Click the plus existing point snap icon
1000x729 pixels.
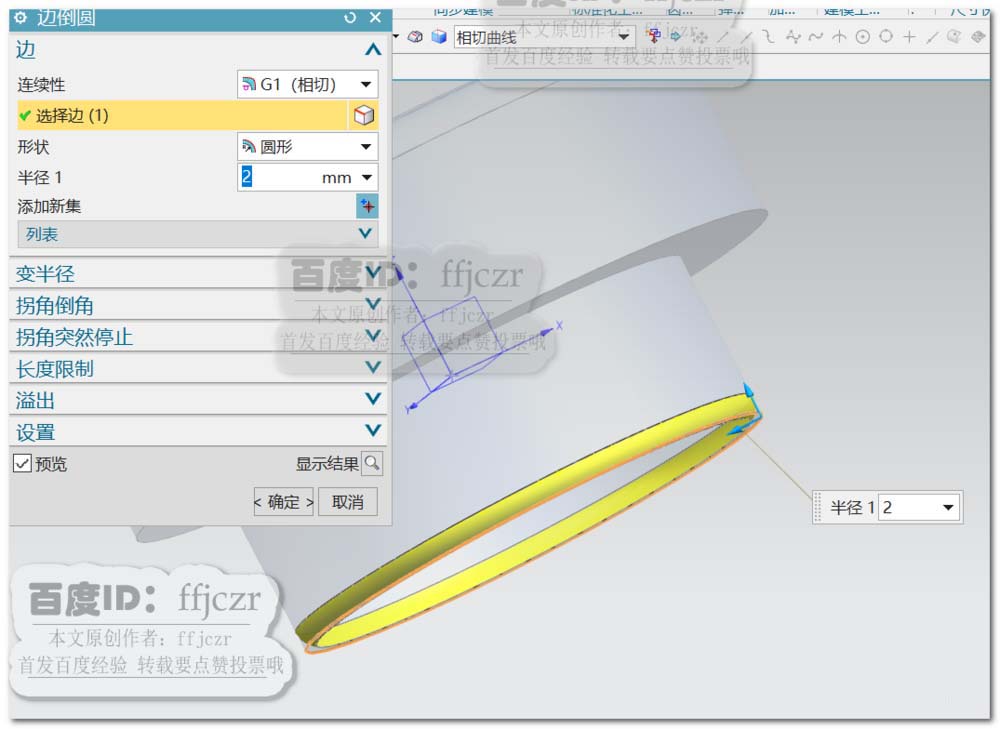tap(909, 37)
